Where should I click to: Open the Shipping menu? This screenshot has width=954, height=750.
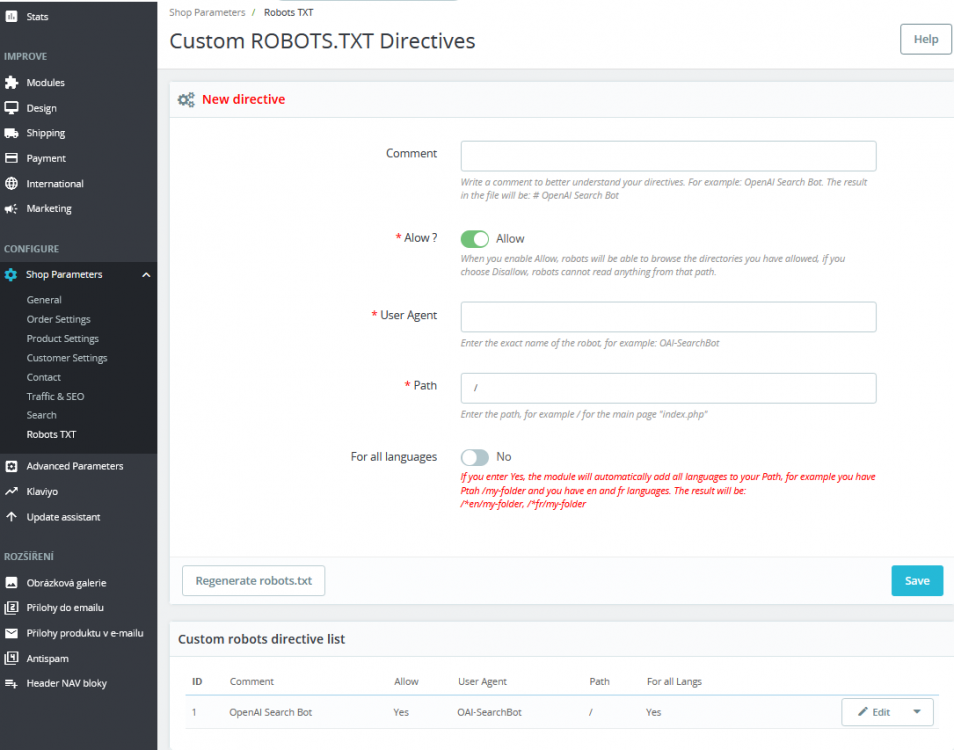pyautogui.click(x=46, y=133)
